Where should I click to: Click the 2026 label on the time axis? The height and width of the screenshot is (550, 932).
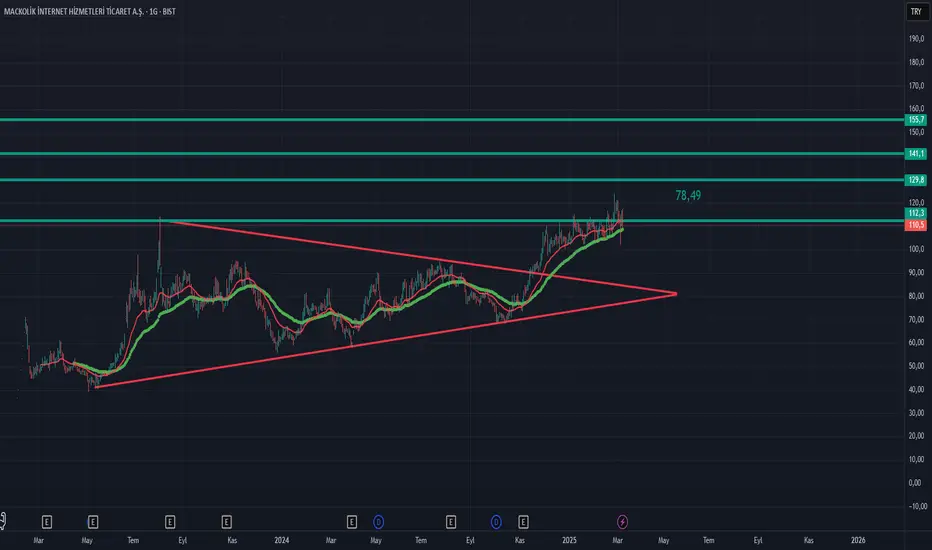tap(858, 540)
